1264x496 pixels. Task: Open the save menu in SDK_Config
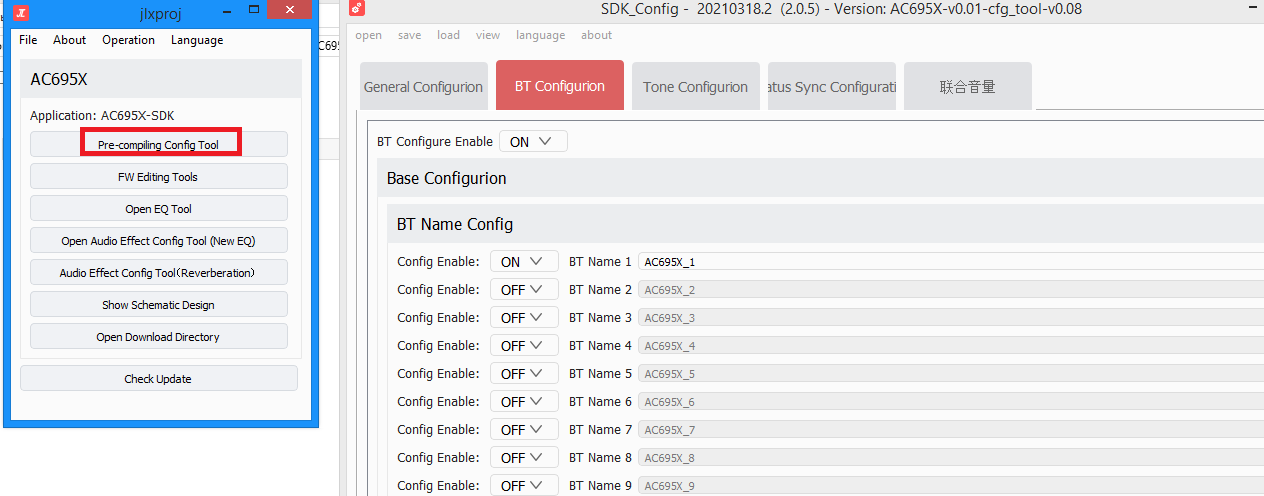[409, 35]
